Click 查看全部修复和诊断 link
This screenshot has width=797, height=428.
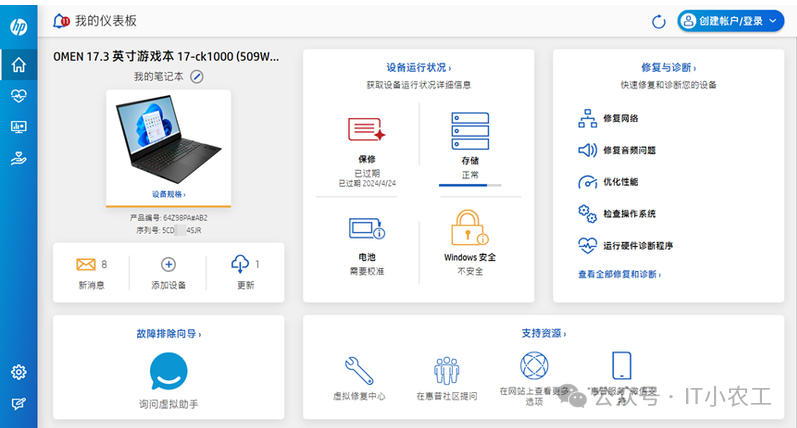(619, 274)
